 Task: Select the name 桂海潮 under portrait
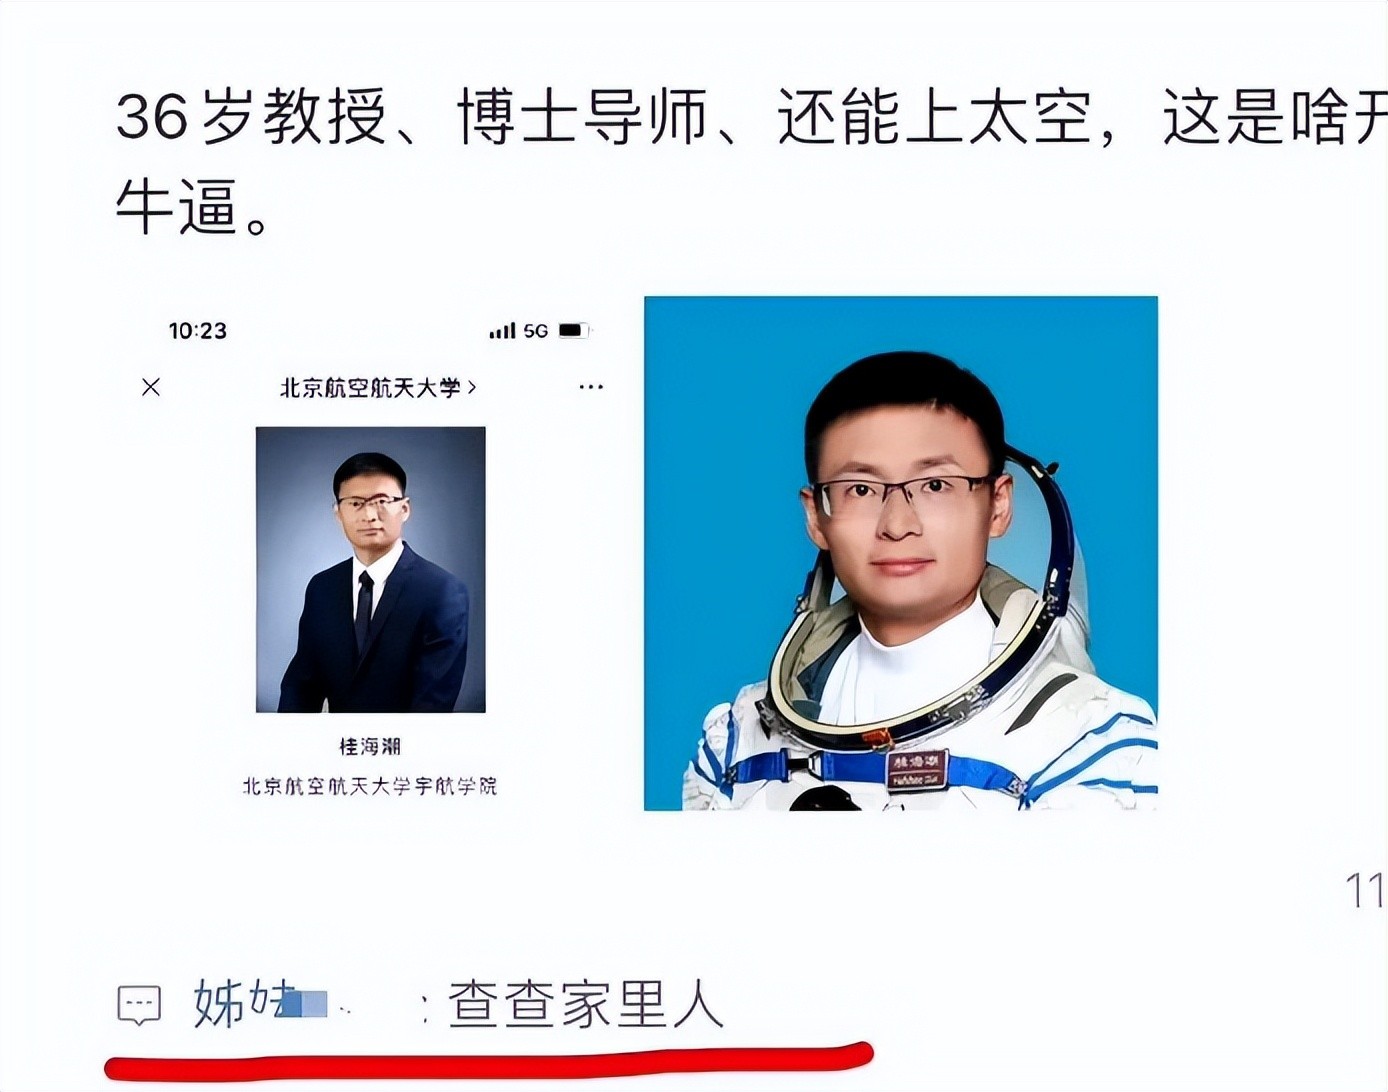click(x=370, y=746)
